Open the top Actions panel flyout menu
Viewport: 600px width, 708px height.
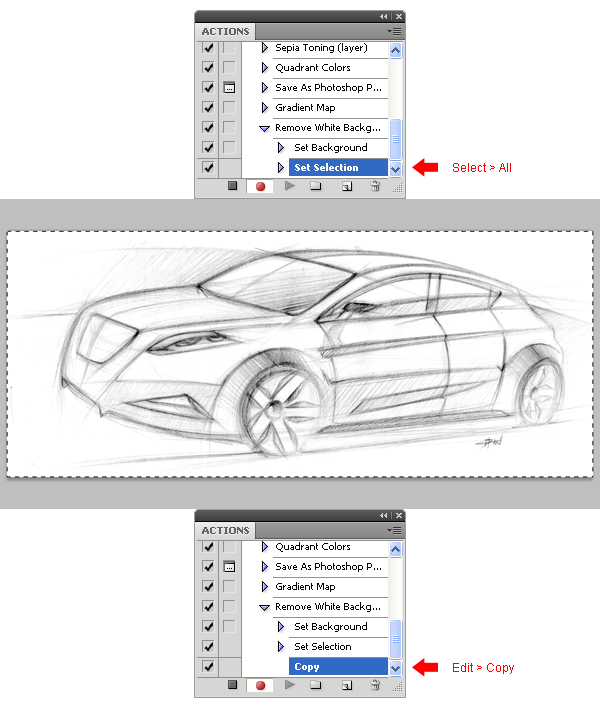394,32
